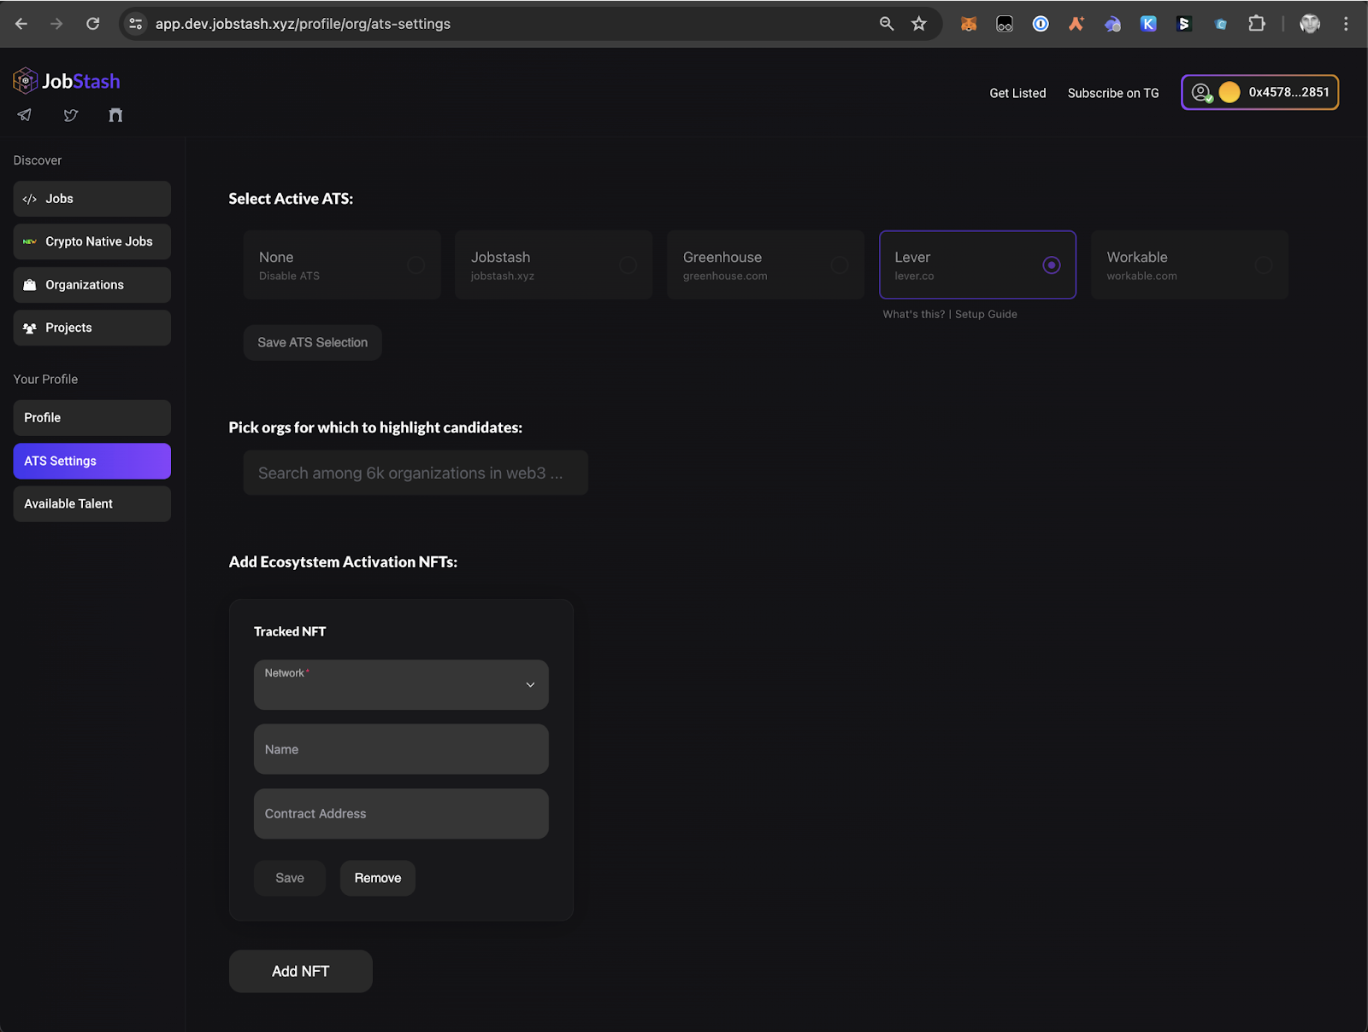Viewport: 1368px width, 1032px height.
Task: Open the Extensions puzzle-piece menu
Action: point(1257,24)
